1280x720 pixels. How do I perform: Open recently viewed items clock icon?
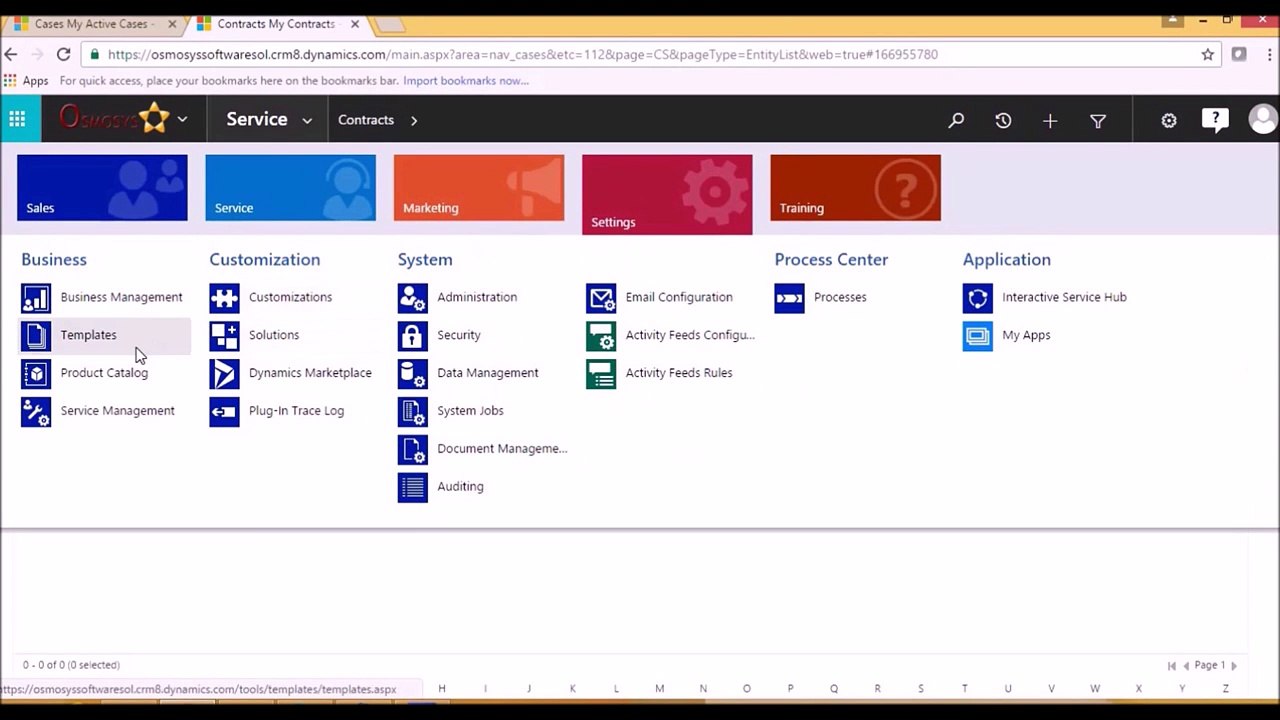tap(1003, 120)
